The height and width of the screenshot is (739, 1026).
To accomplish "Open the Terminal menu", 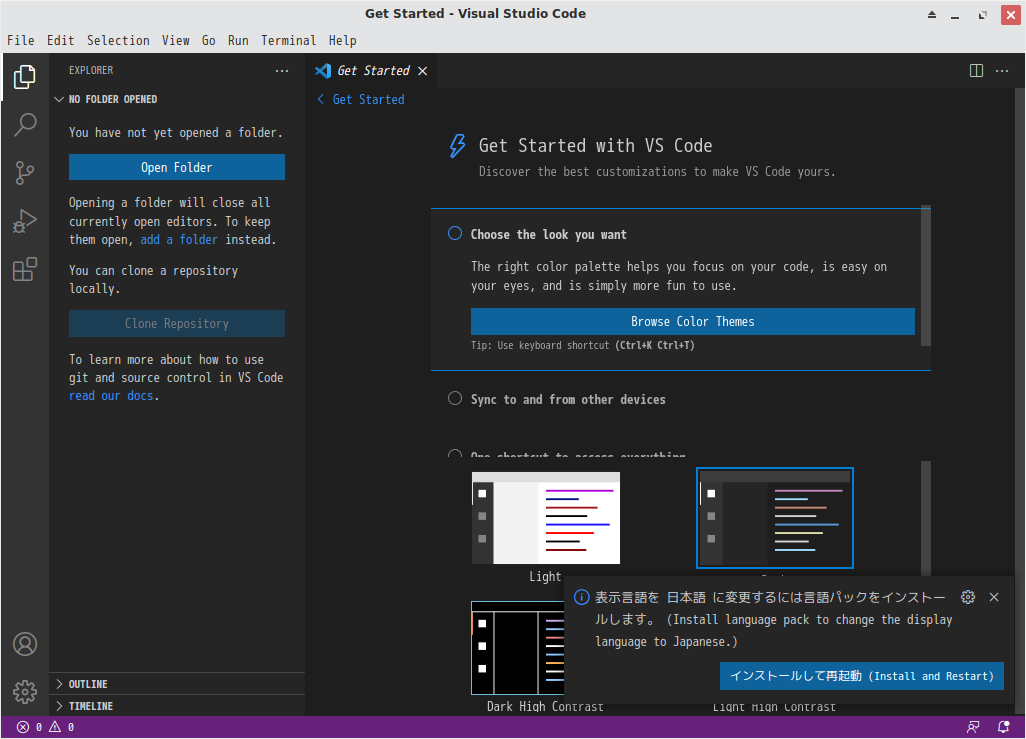I will click(289, 41).
